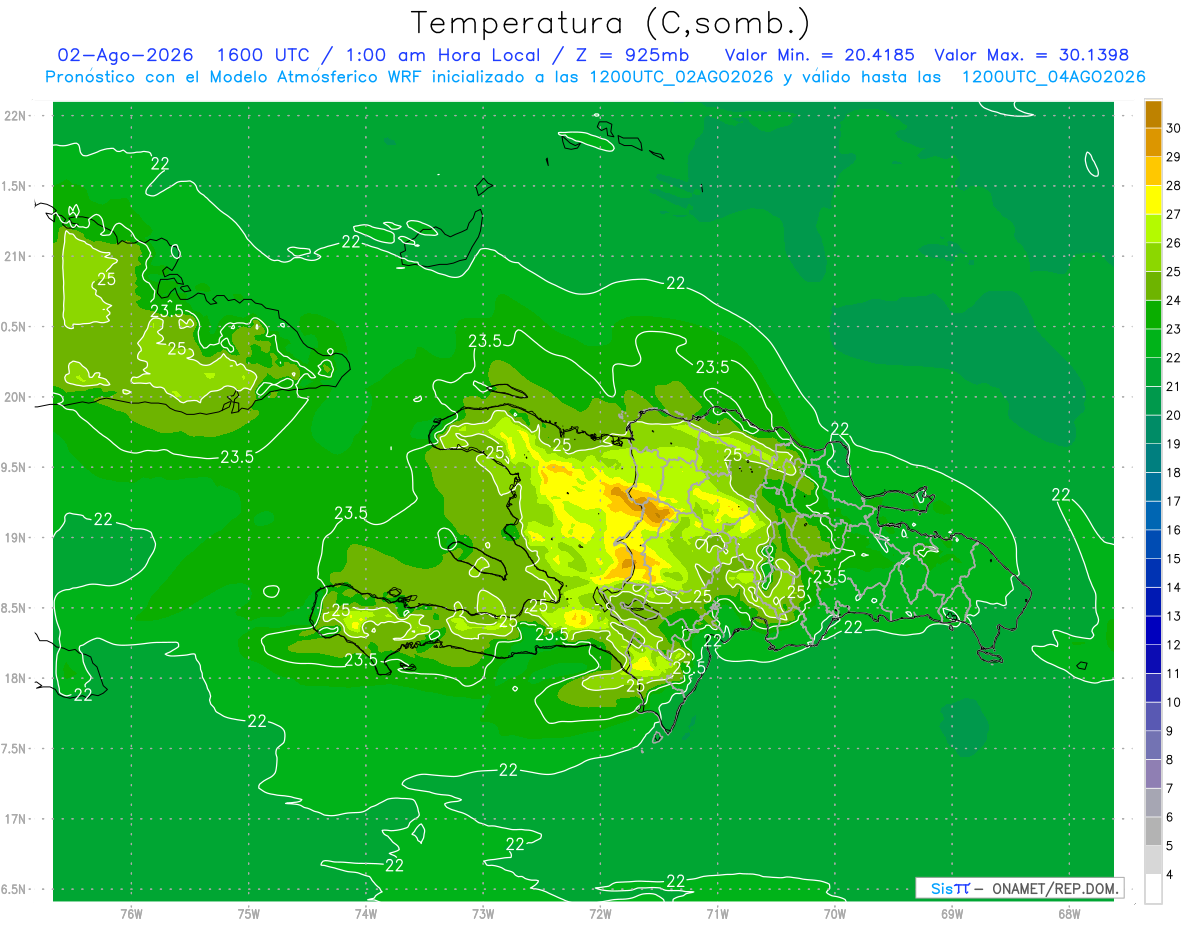Click the 'Valor Max. = 30.1398' readout
Image resolution: width=1200 pixels, height=927 pixels.
(x=1031, y=55)
